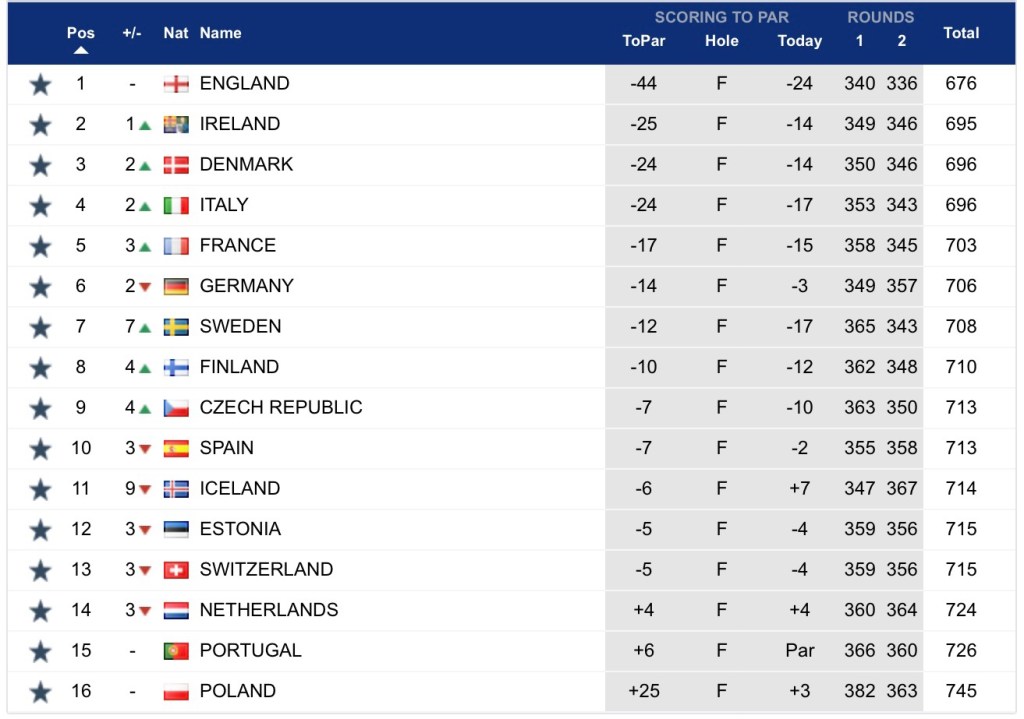Star the Ireland team row
Viewport: 1024px width, 719px height.
point(40,125)
